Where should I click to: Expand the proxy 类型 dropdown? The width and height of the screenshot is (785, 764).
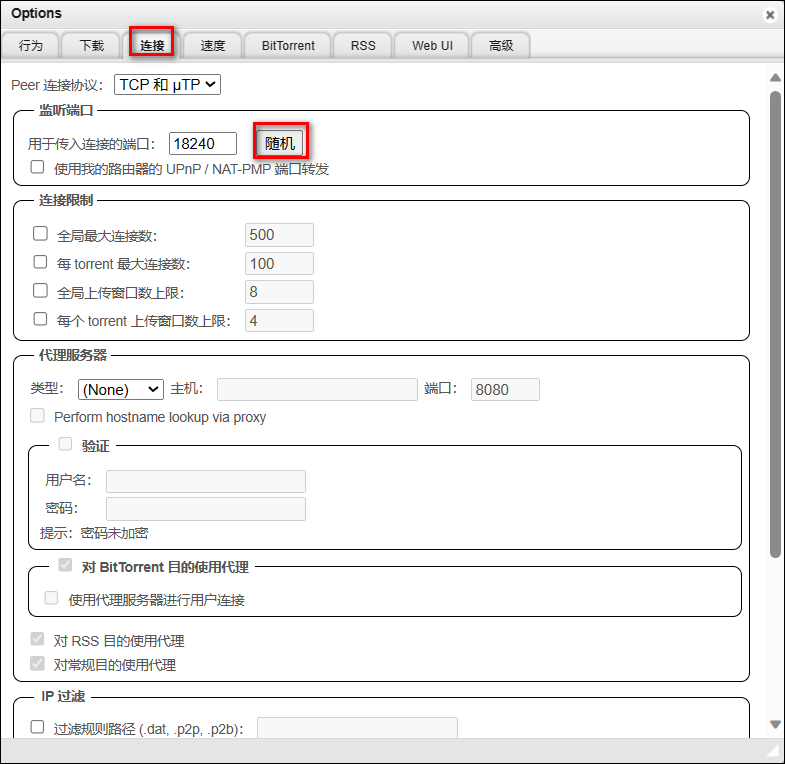(x=120, y=389)
